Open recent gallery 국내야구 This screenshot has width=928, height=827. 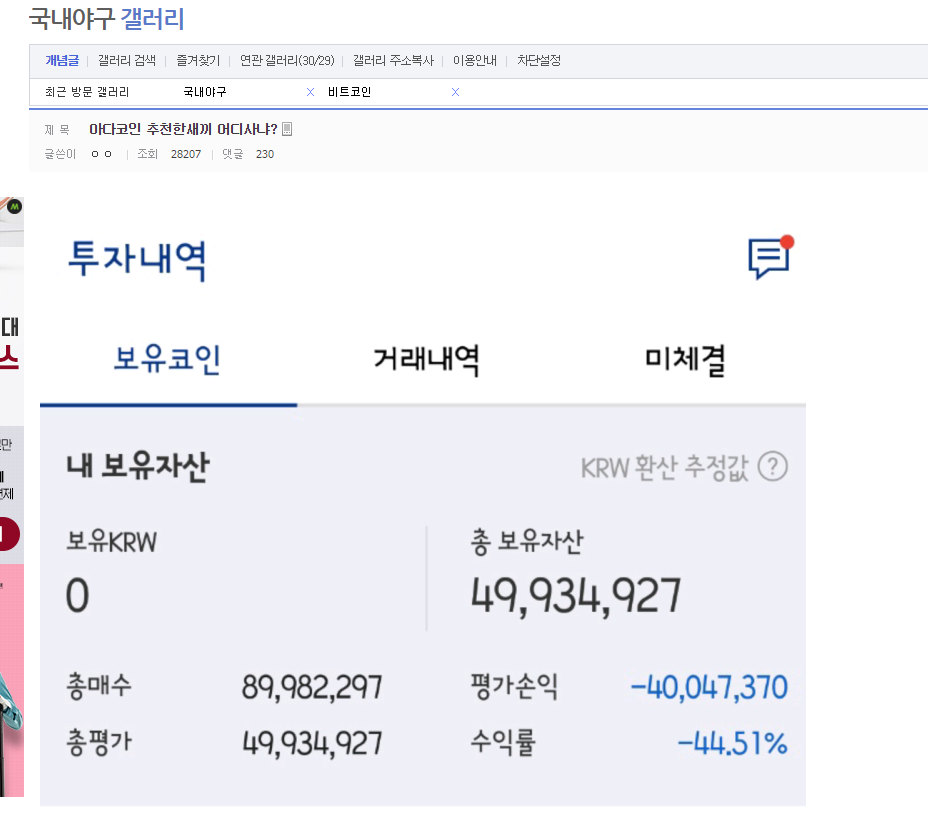coord(205,92)
